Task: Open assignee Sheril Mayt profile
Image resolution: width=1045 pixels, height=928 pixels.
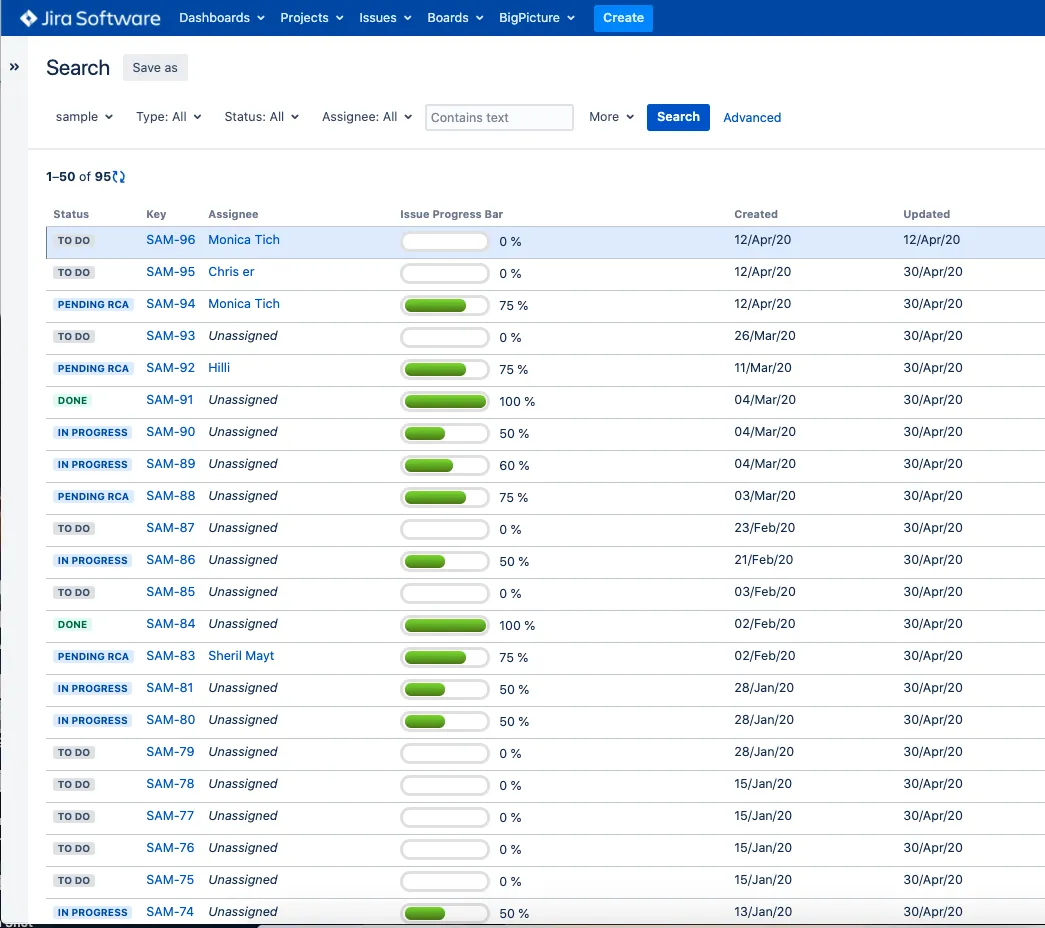Action: (x=241, y=656)
